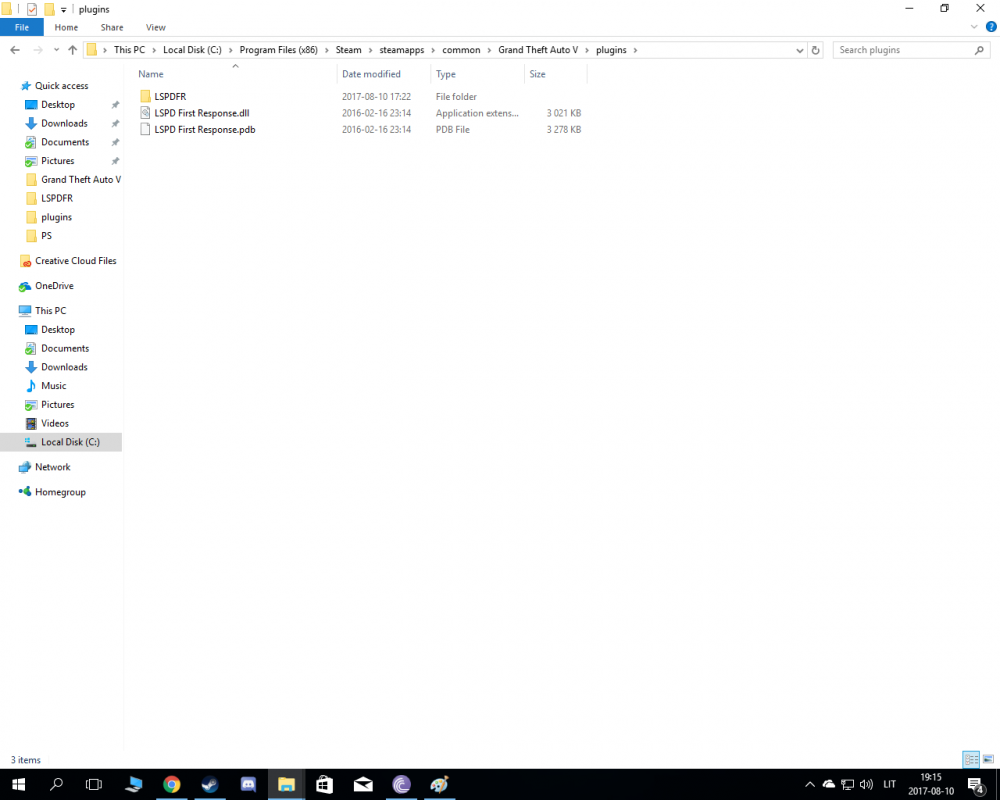Click Steam breadcrumb segment
The height and width of the screenshot is (800, 1000).
348,50
